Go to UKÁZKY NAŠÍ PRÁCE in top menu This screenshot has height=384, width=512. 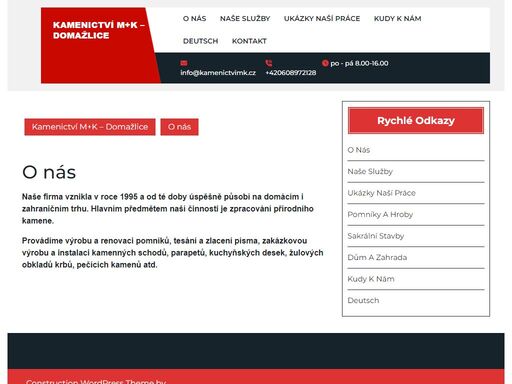click(x=322, y=19)
